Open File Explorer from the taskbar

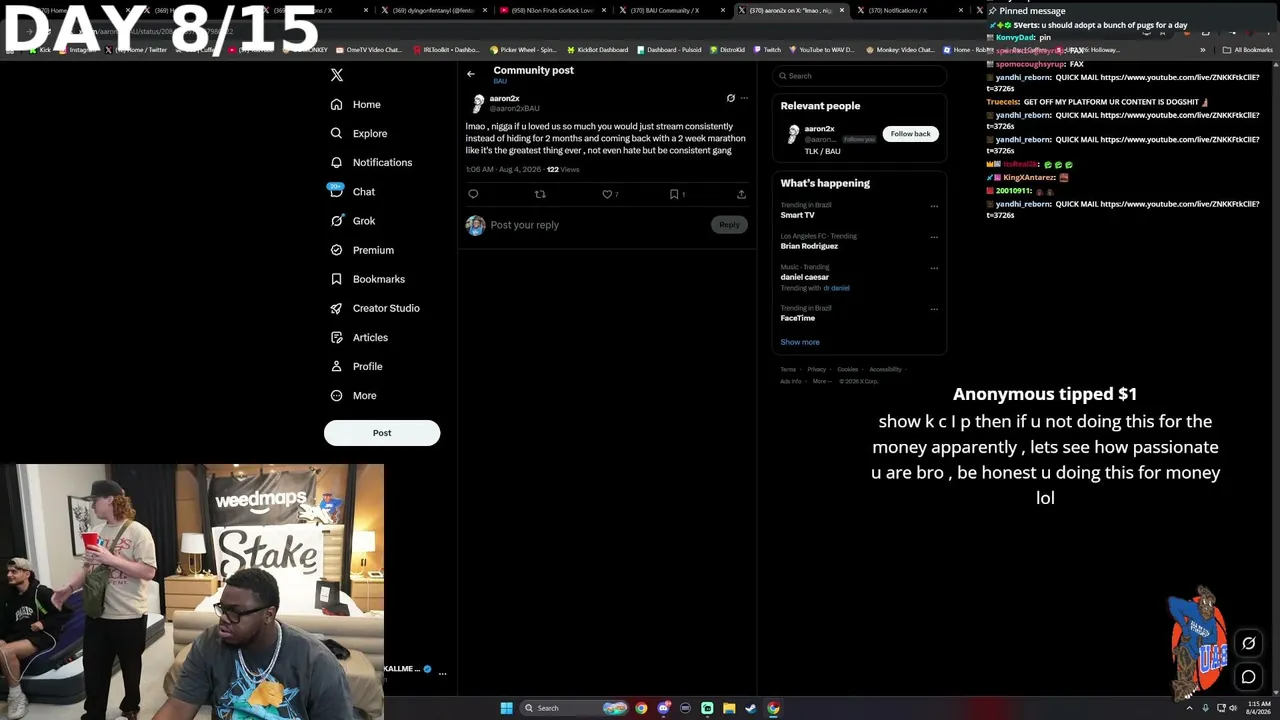(729, 708)
